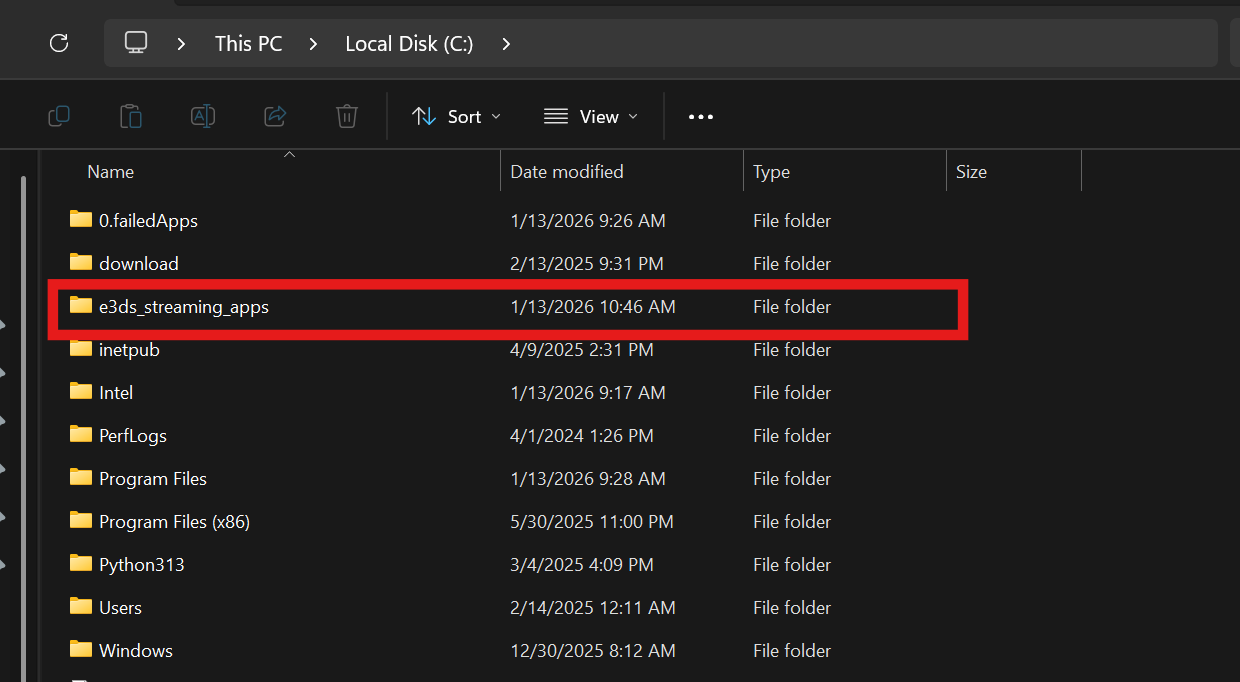This screenshot has width=1240, height=682.
Task: Click the Delete trash can icon
Action: 347,117
